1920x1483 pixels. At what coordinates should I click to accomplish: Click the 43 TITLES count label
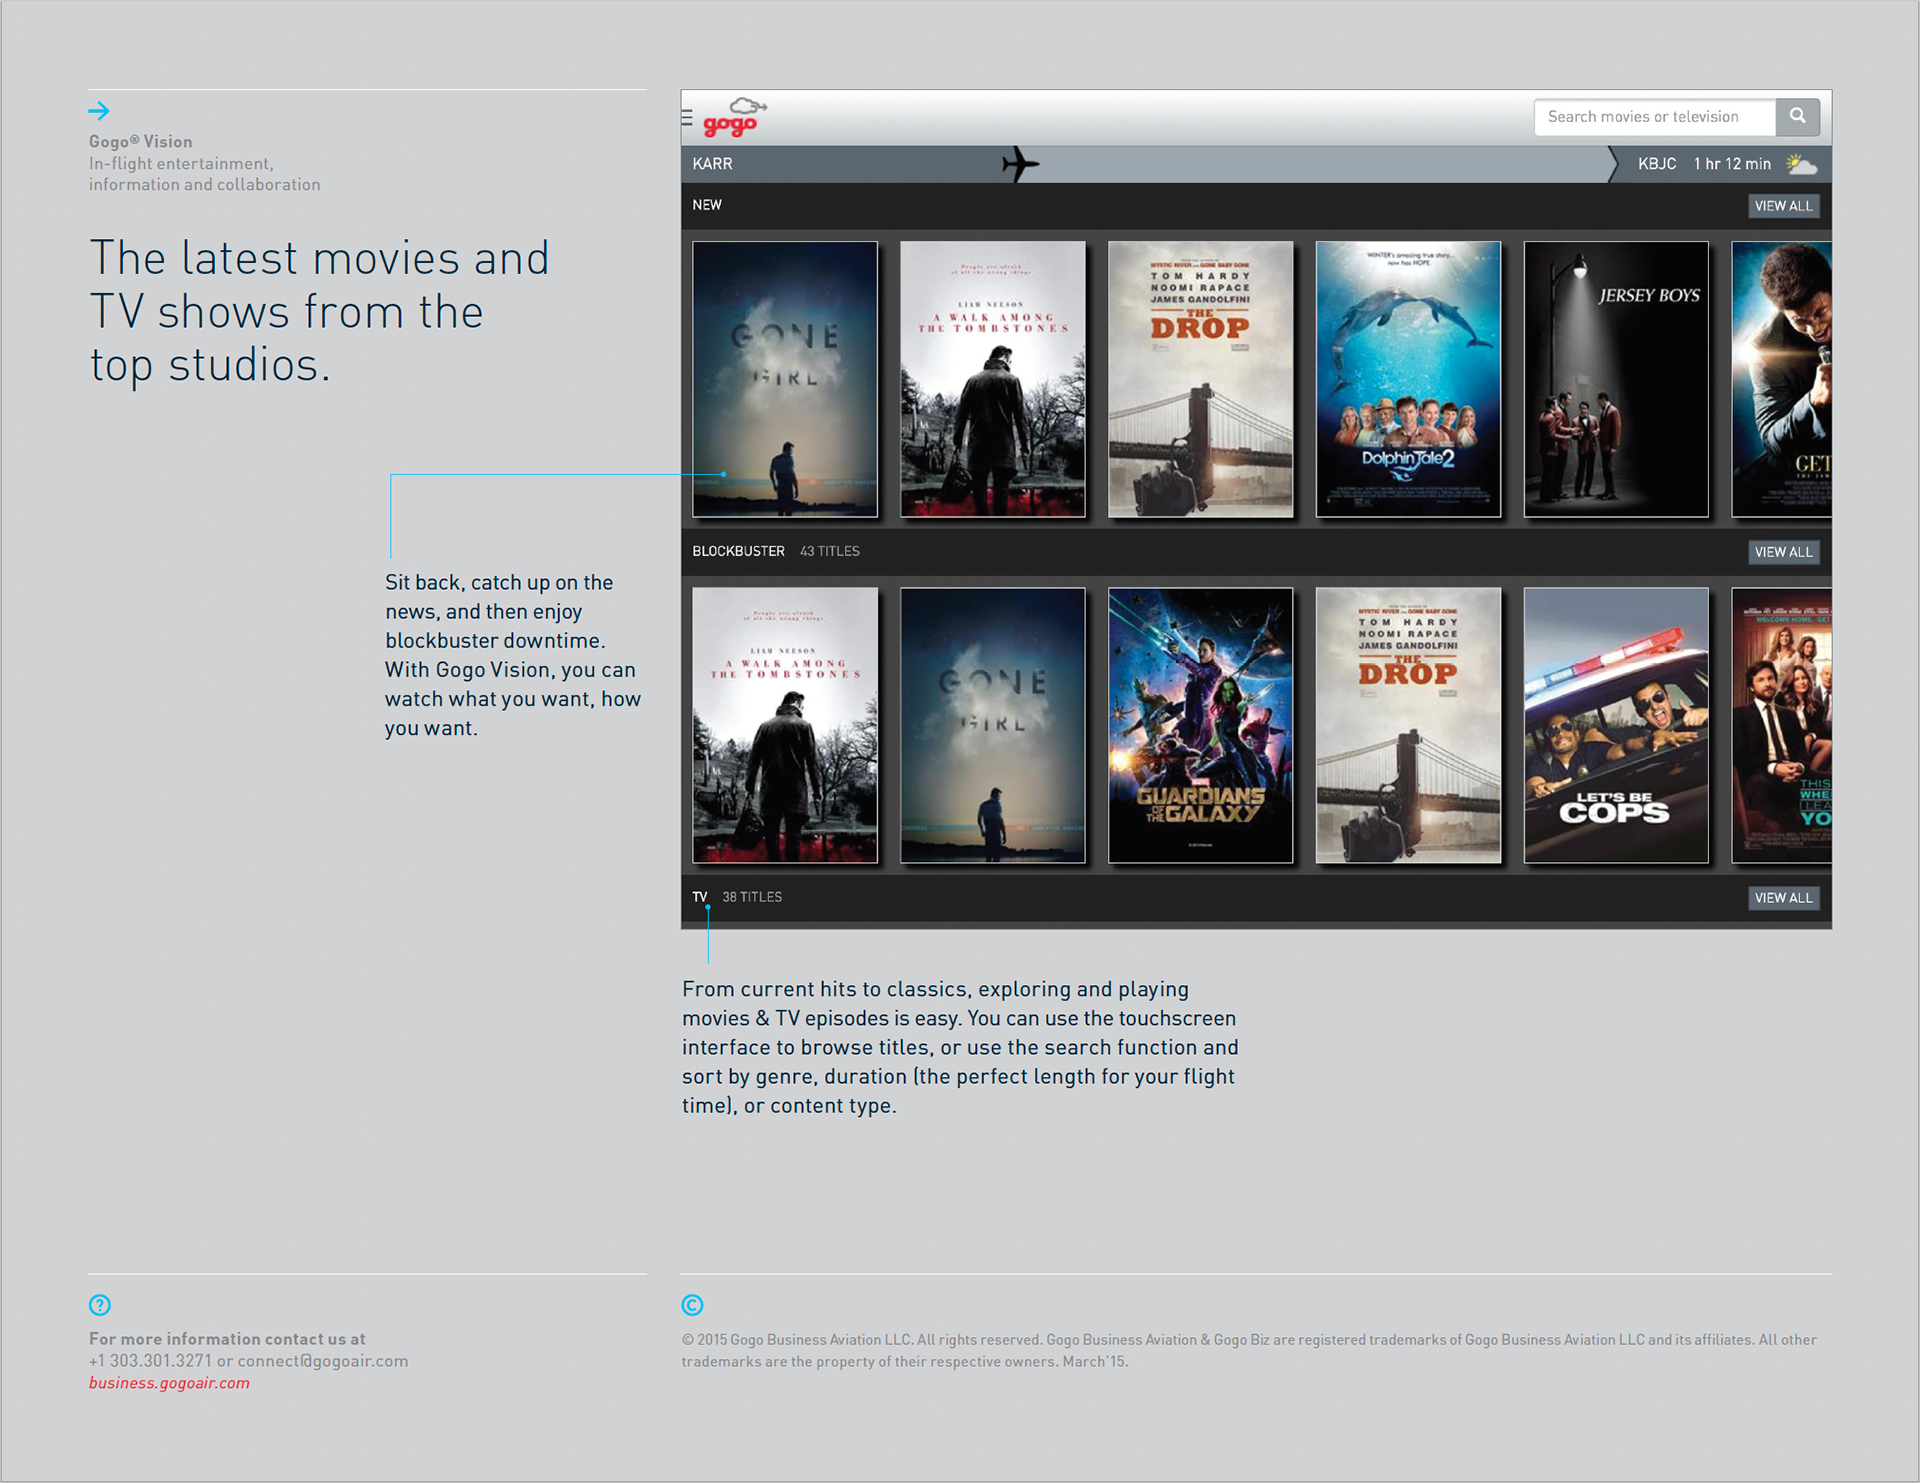(830, 551)
